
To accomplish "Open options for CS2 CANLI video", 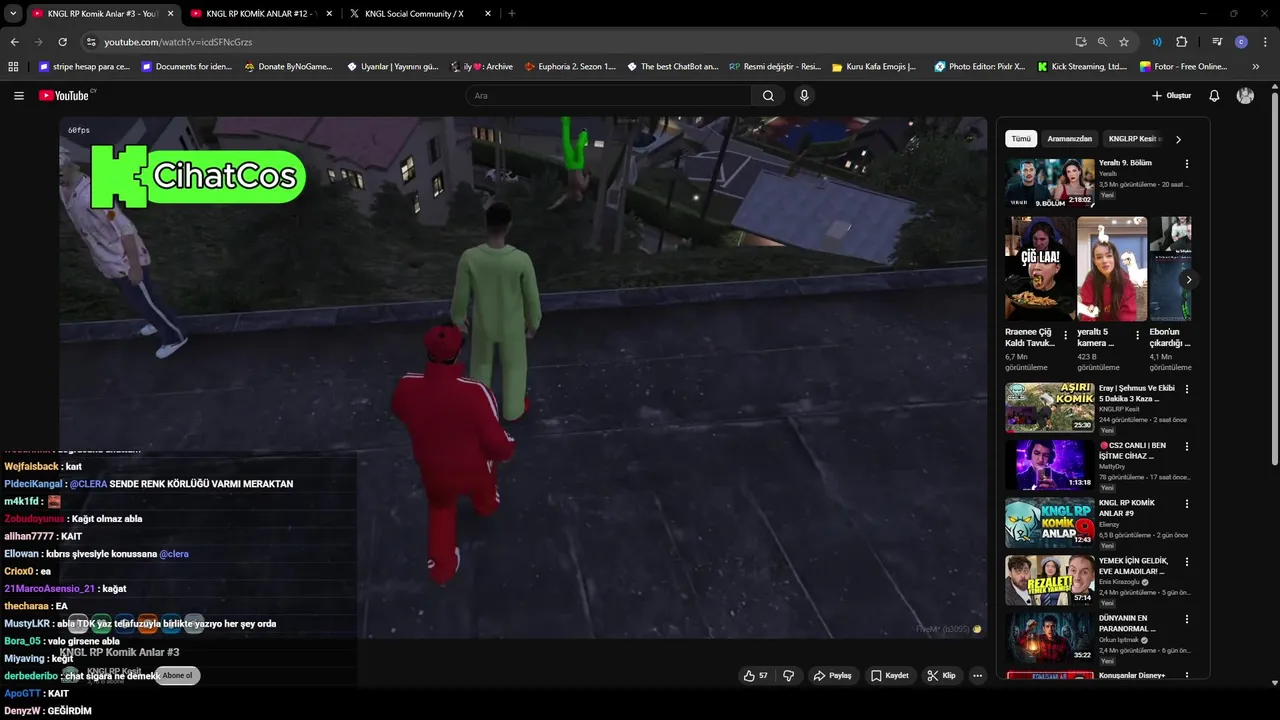I will [x=1187, y=446].
